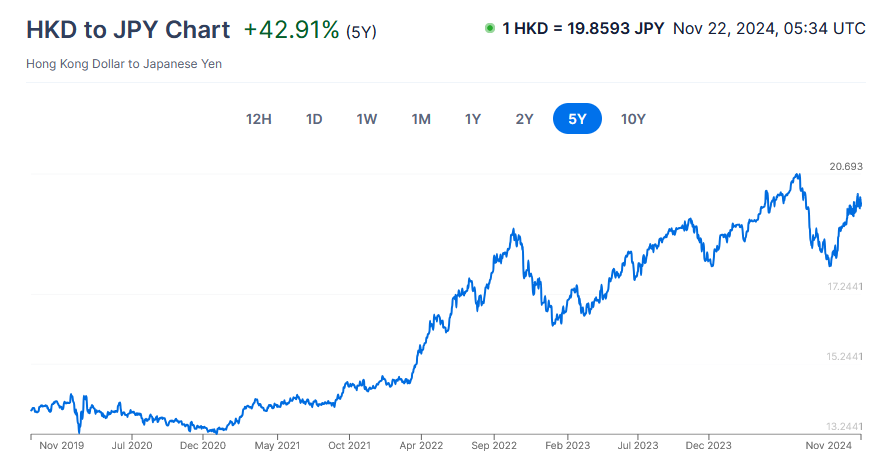This screenshot has height=463, width=879.
Task: Click the Sep 2022 x-axis marker
Action: (x=493, y=445)
